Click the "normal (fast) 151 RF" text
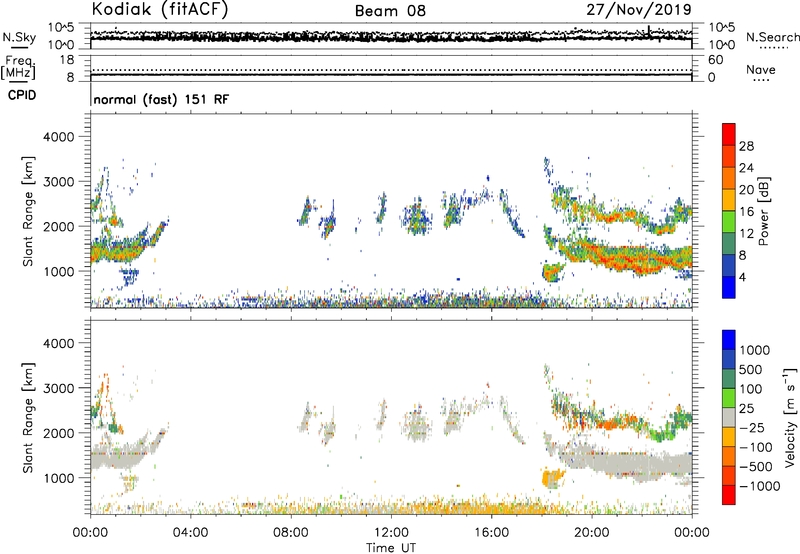 (x=161, y=99)
